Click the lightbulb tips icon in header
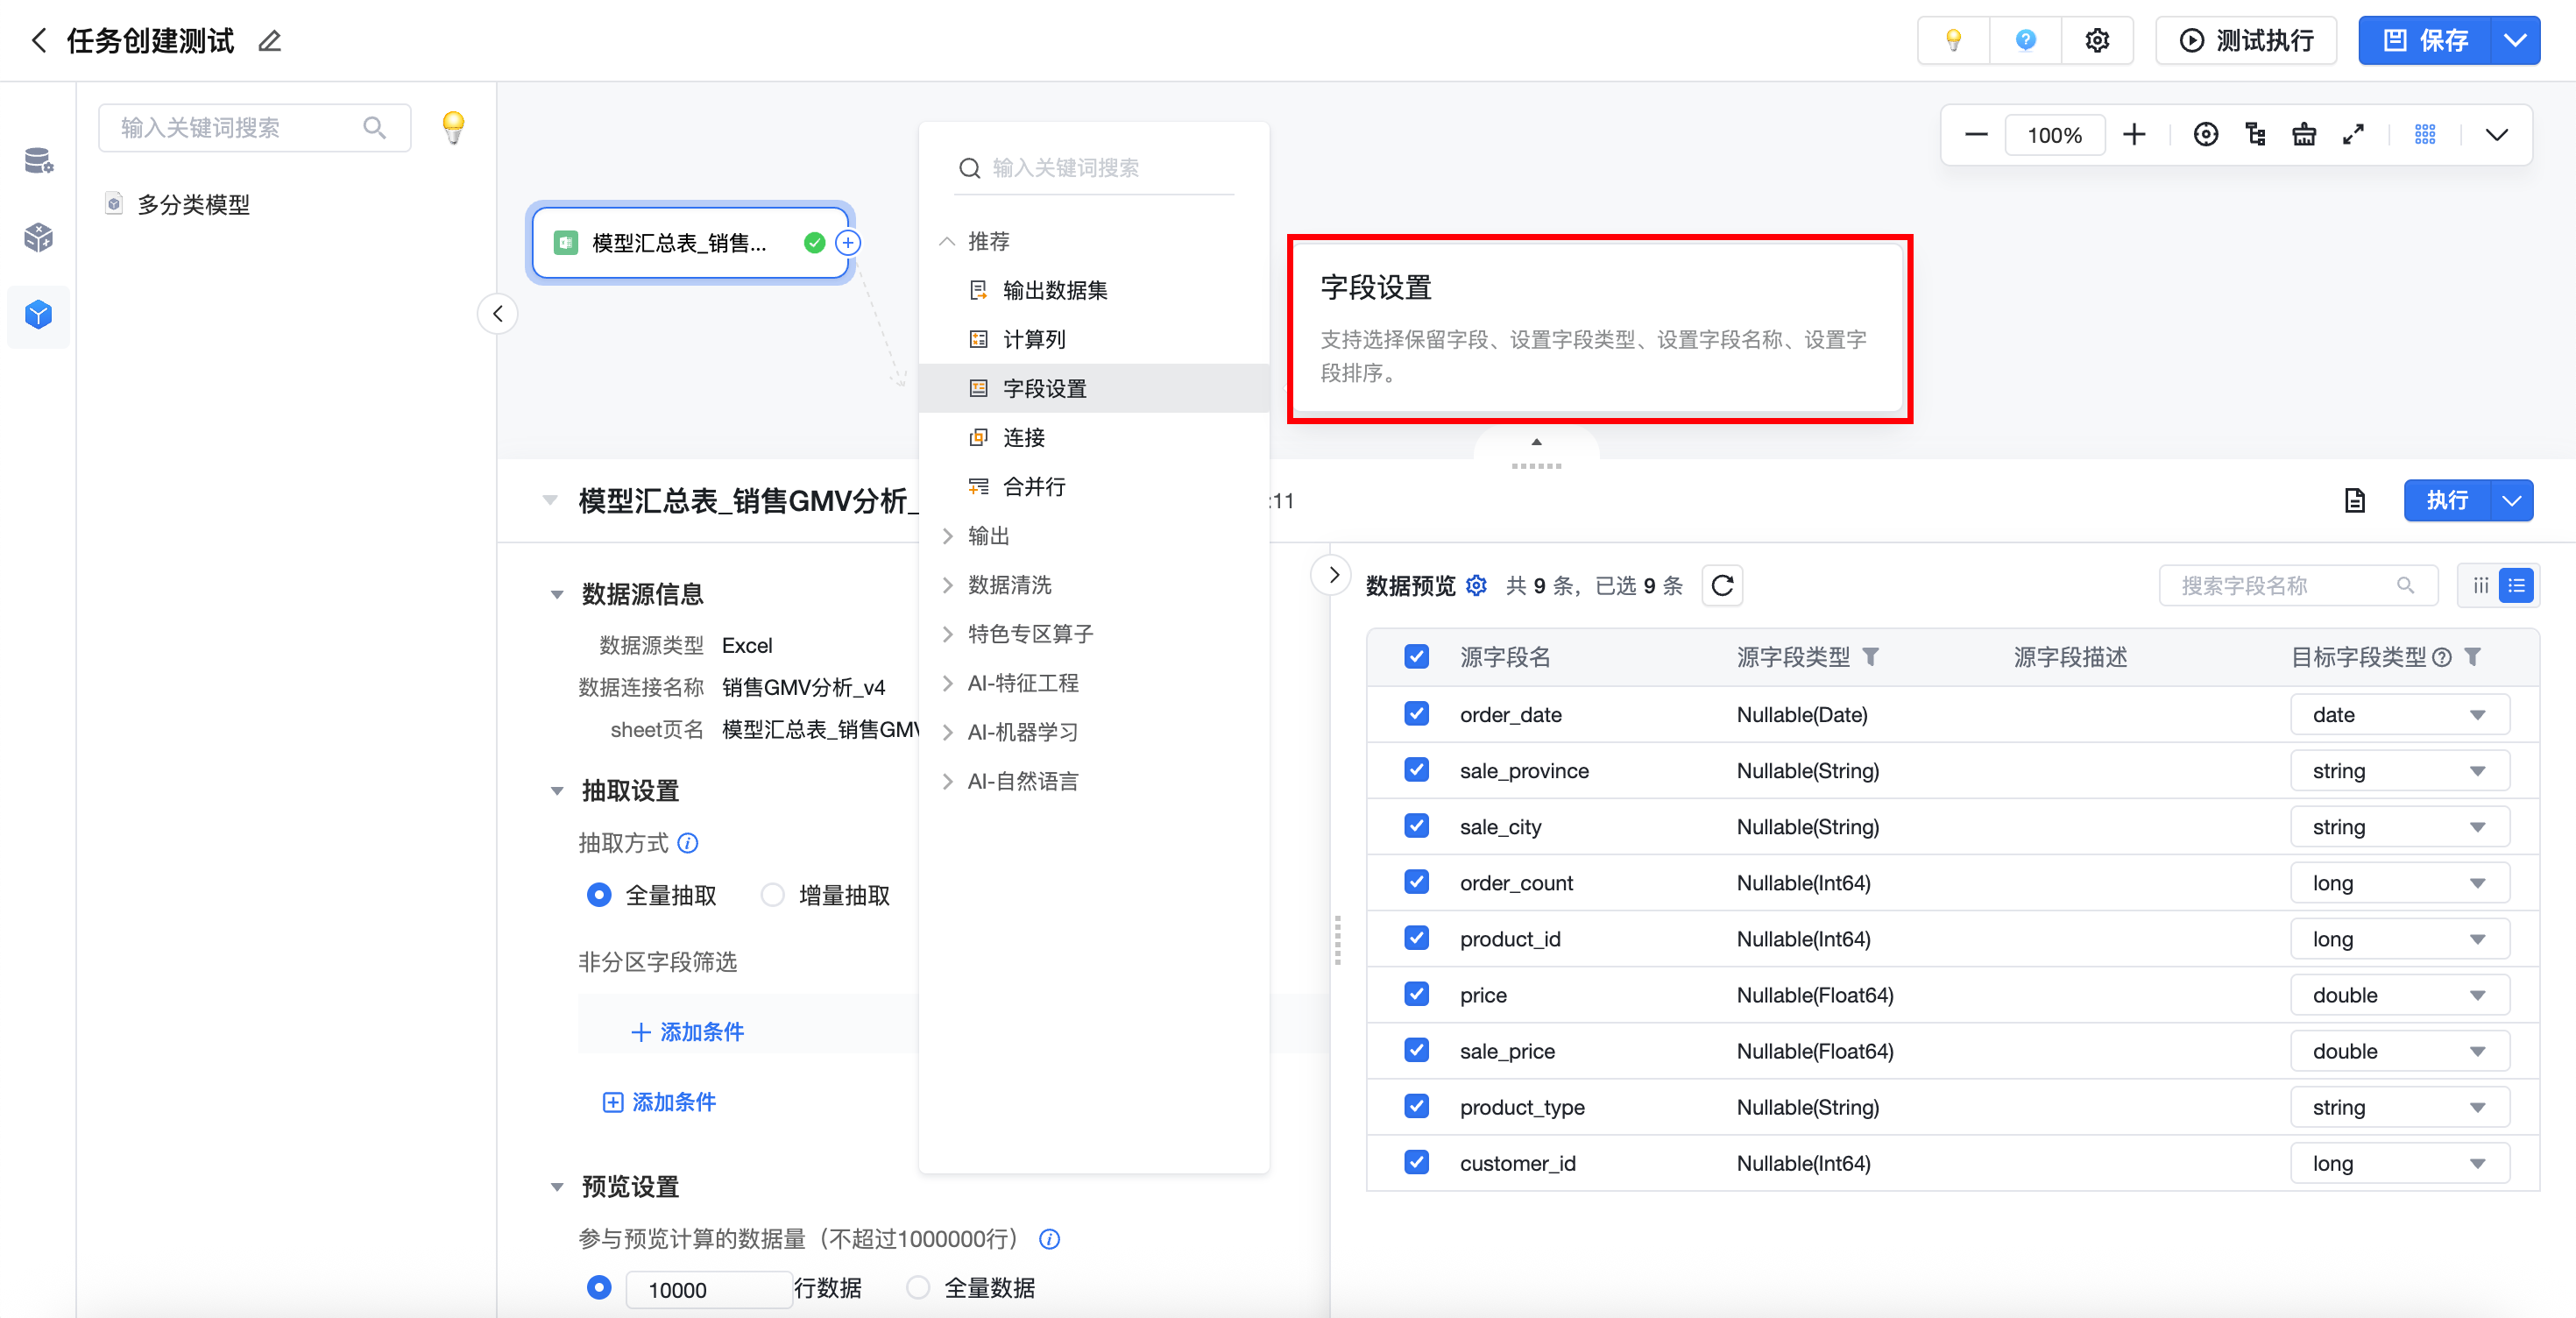Image resolution: width=2576 pixels, height=1318 pixels. (x=1953, y=41)
